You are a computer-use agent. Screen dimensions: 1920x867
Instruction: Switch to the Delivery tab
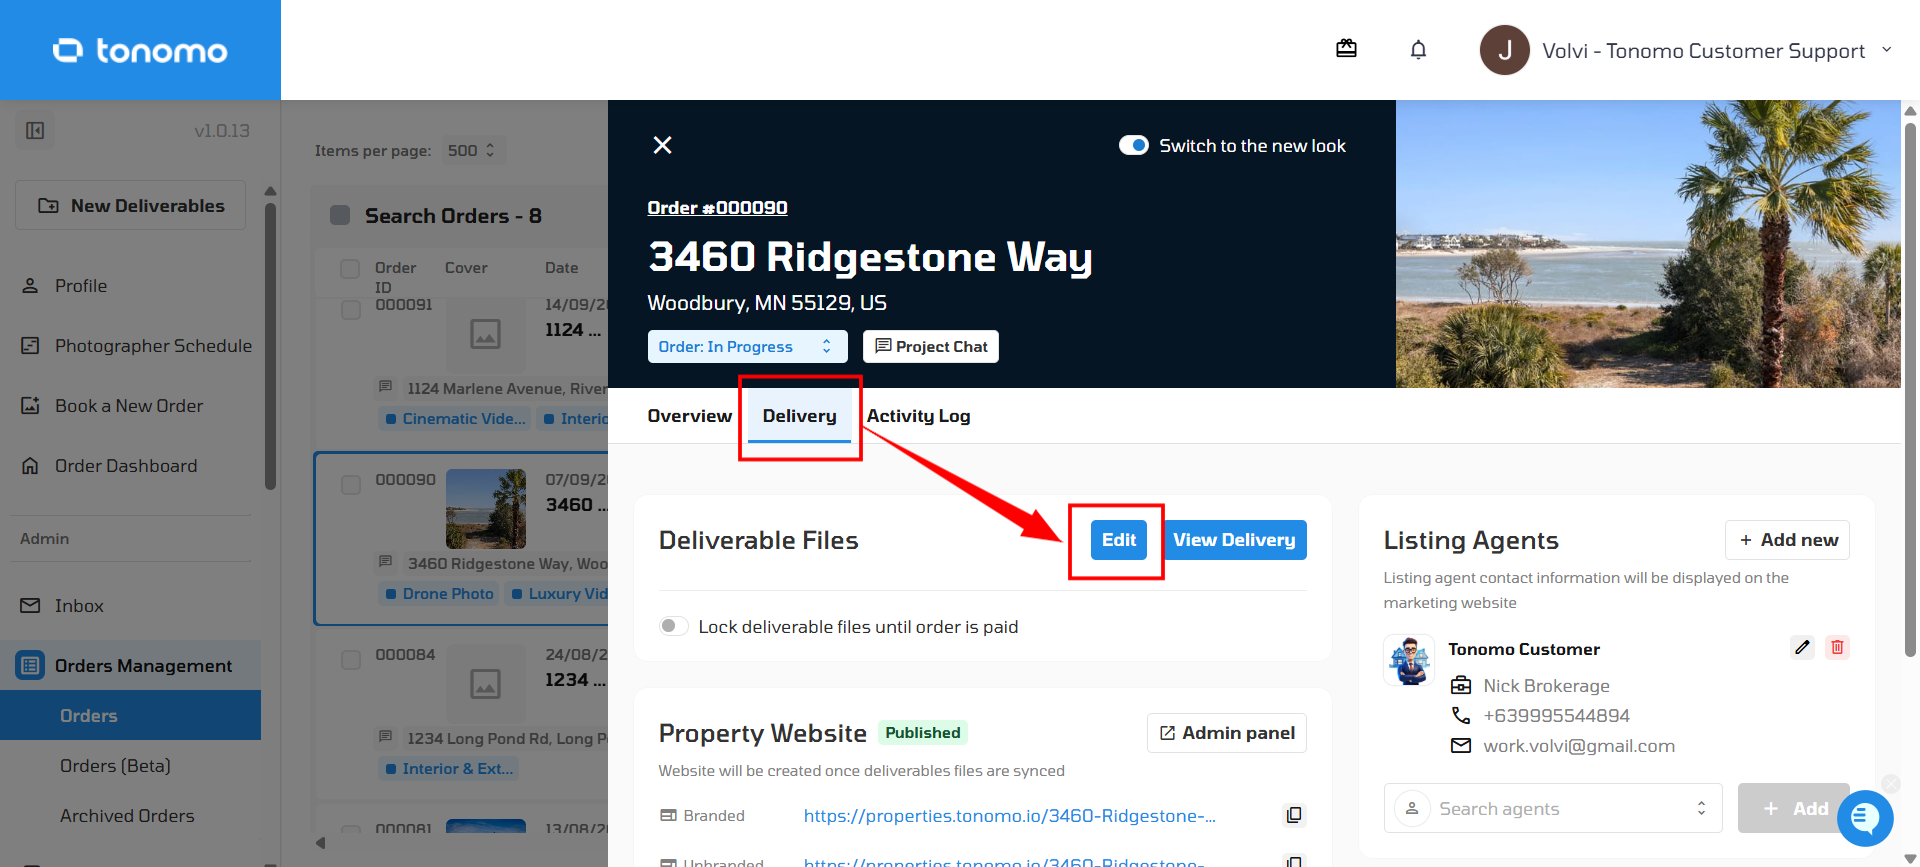(x=799, y=416)
